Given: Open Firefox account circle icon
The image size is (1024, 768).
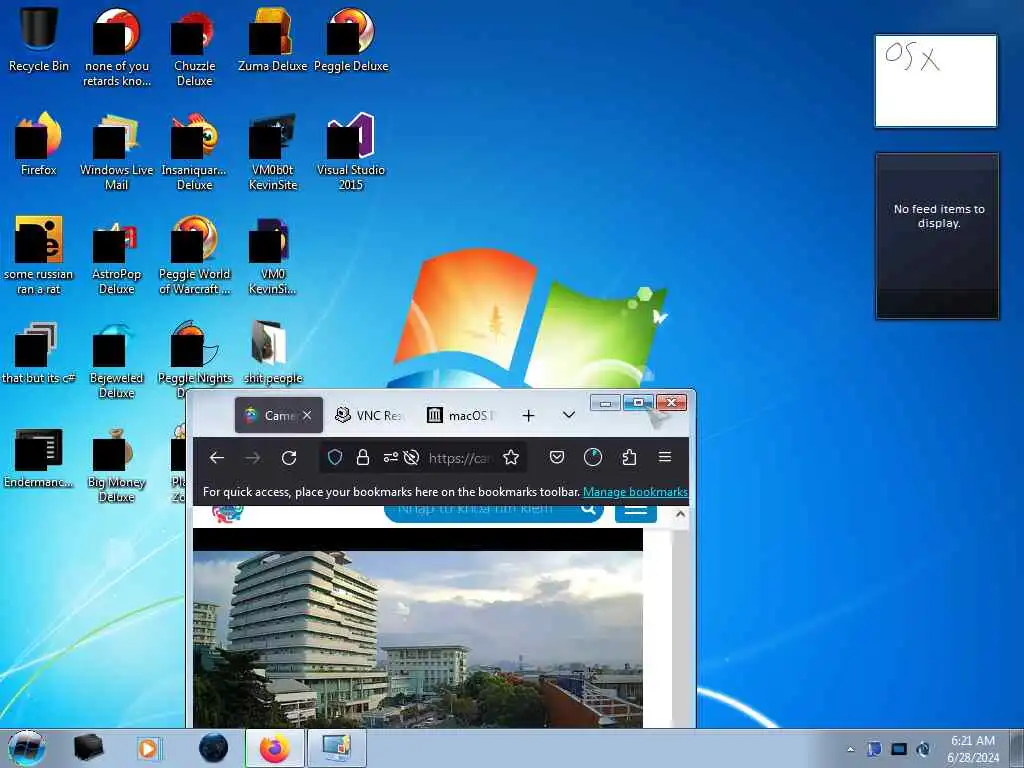Looking at the screenshot, I should pyautogui.click(x=592, y=458).
